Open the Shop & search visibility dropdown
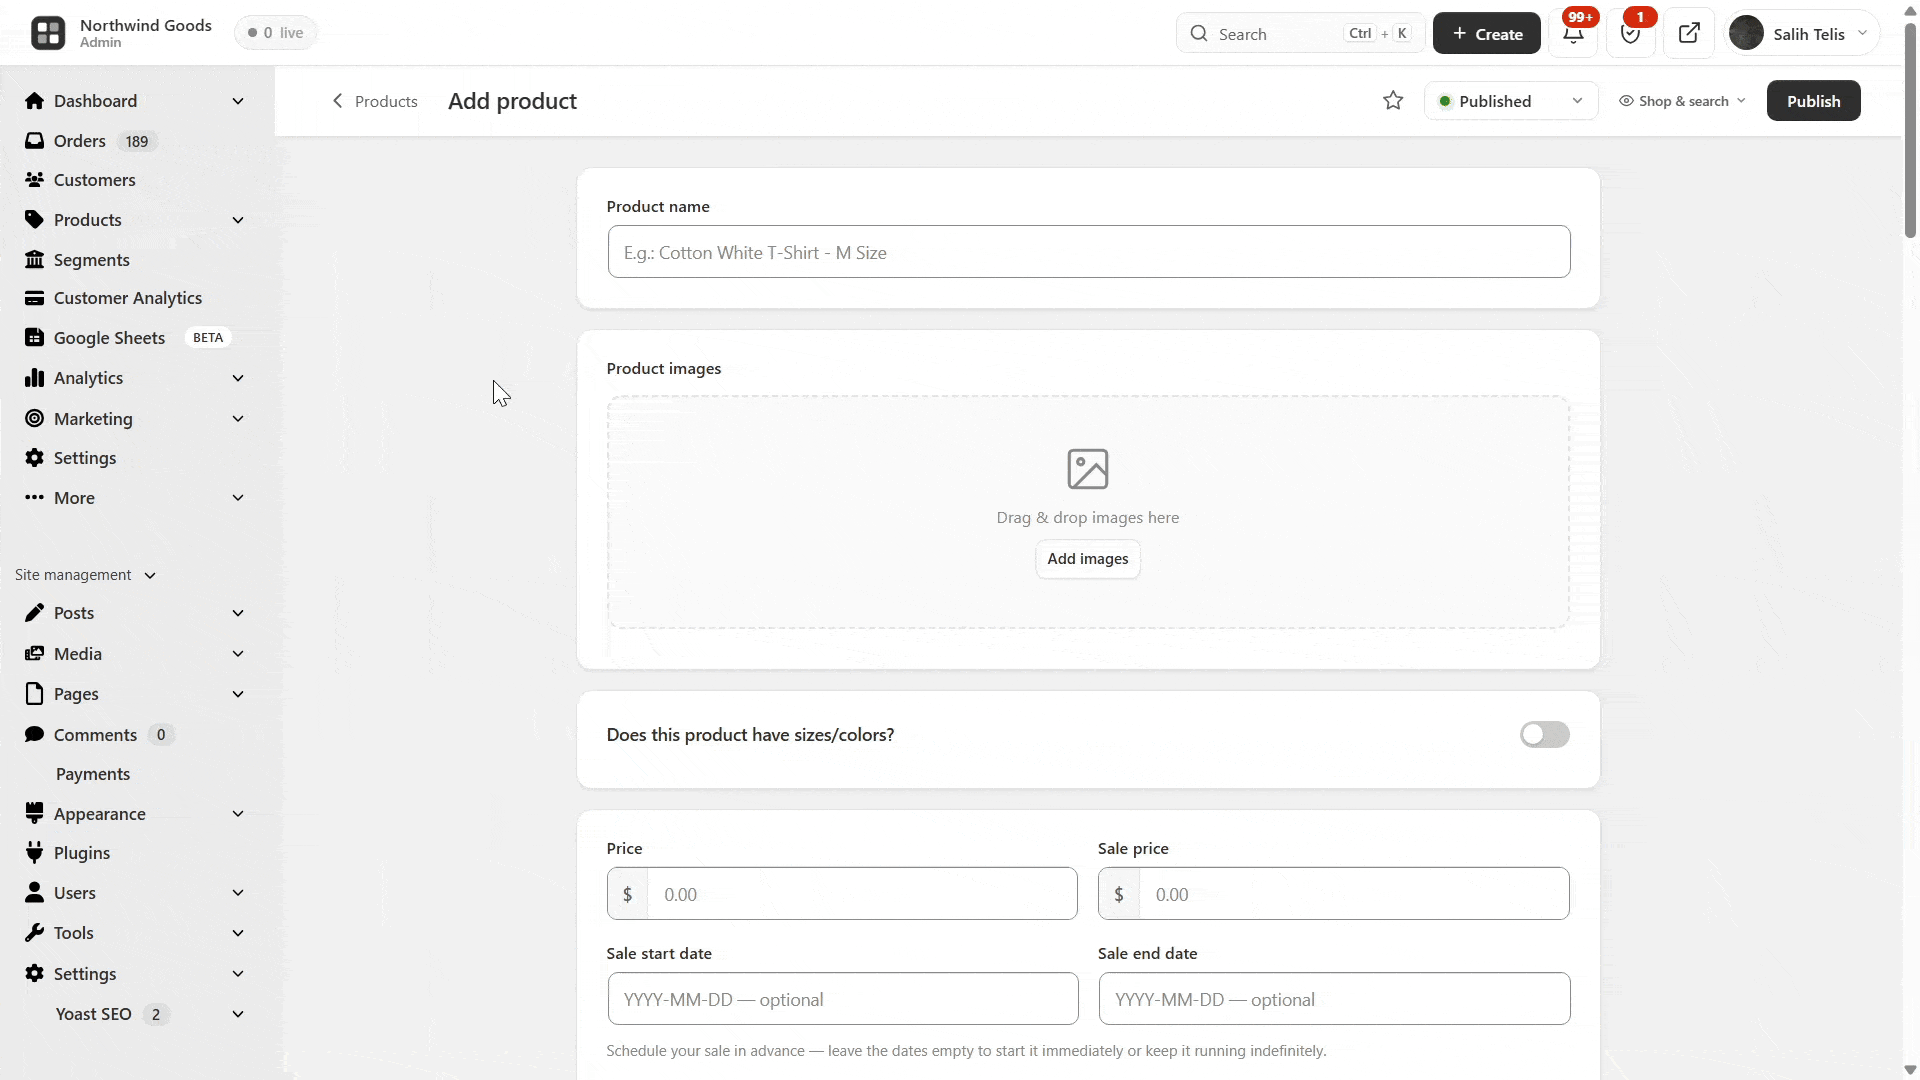1920x1080 pixels. coord(1683,101)
